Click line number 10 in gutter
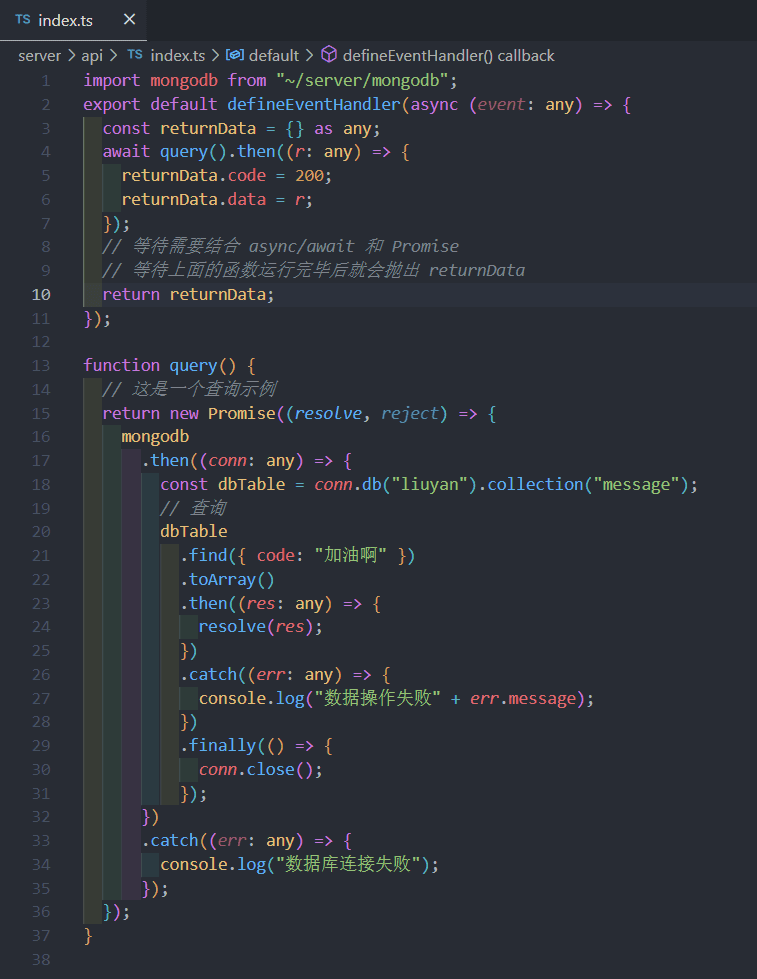The width and height of the screenshot is (757, 979). [41, 295]
